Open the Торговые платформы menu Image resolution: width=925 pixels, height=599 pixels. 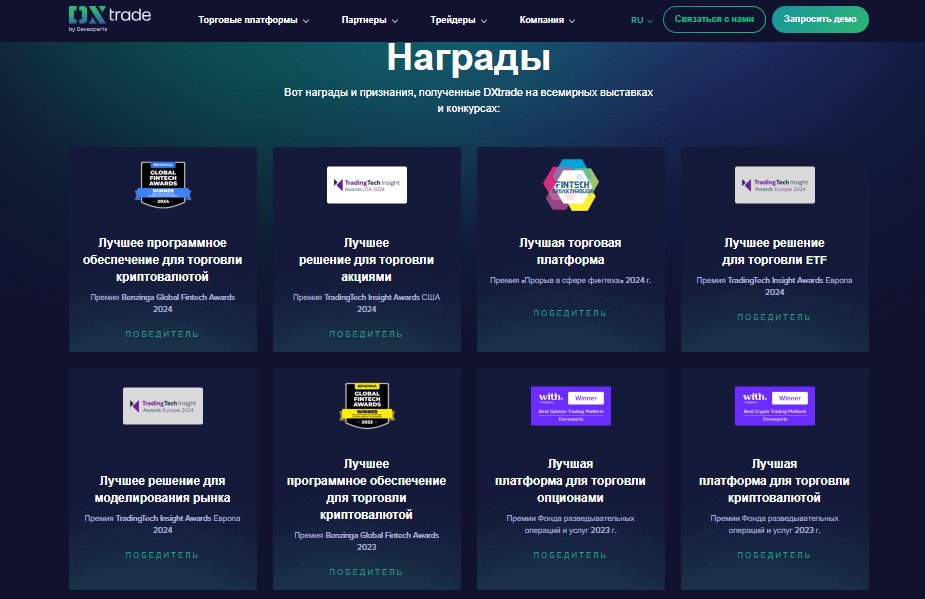[x=254, y=20]
